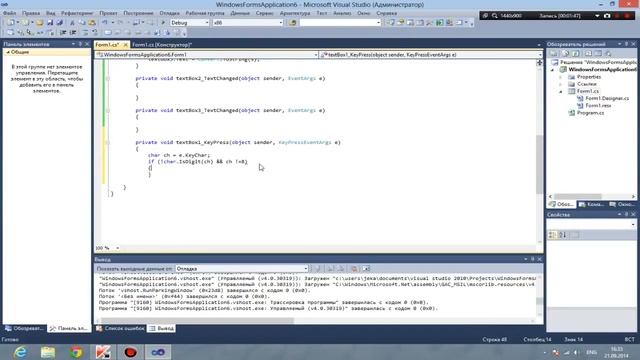Click the Copy icon in the toolbar
The height and width of the screenshot is (360, 640).
82,22
